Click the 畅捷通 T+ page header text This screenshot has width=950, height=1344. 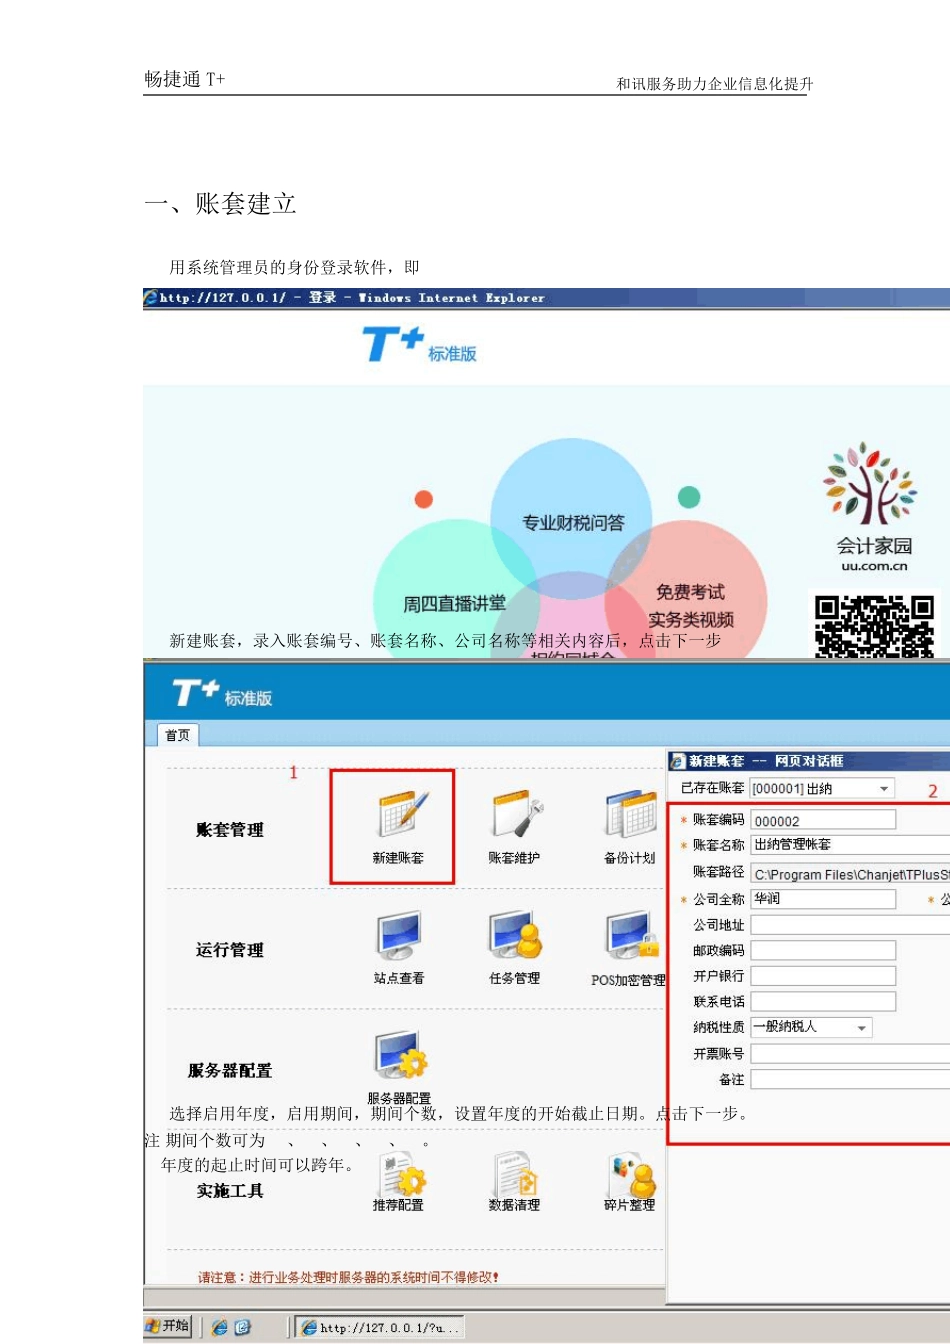point(185,79)
